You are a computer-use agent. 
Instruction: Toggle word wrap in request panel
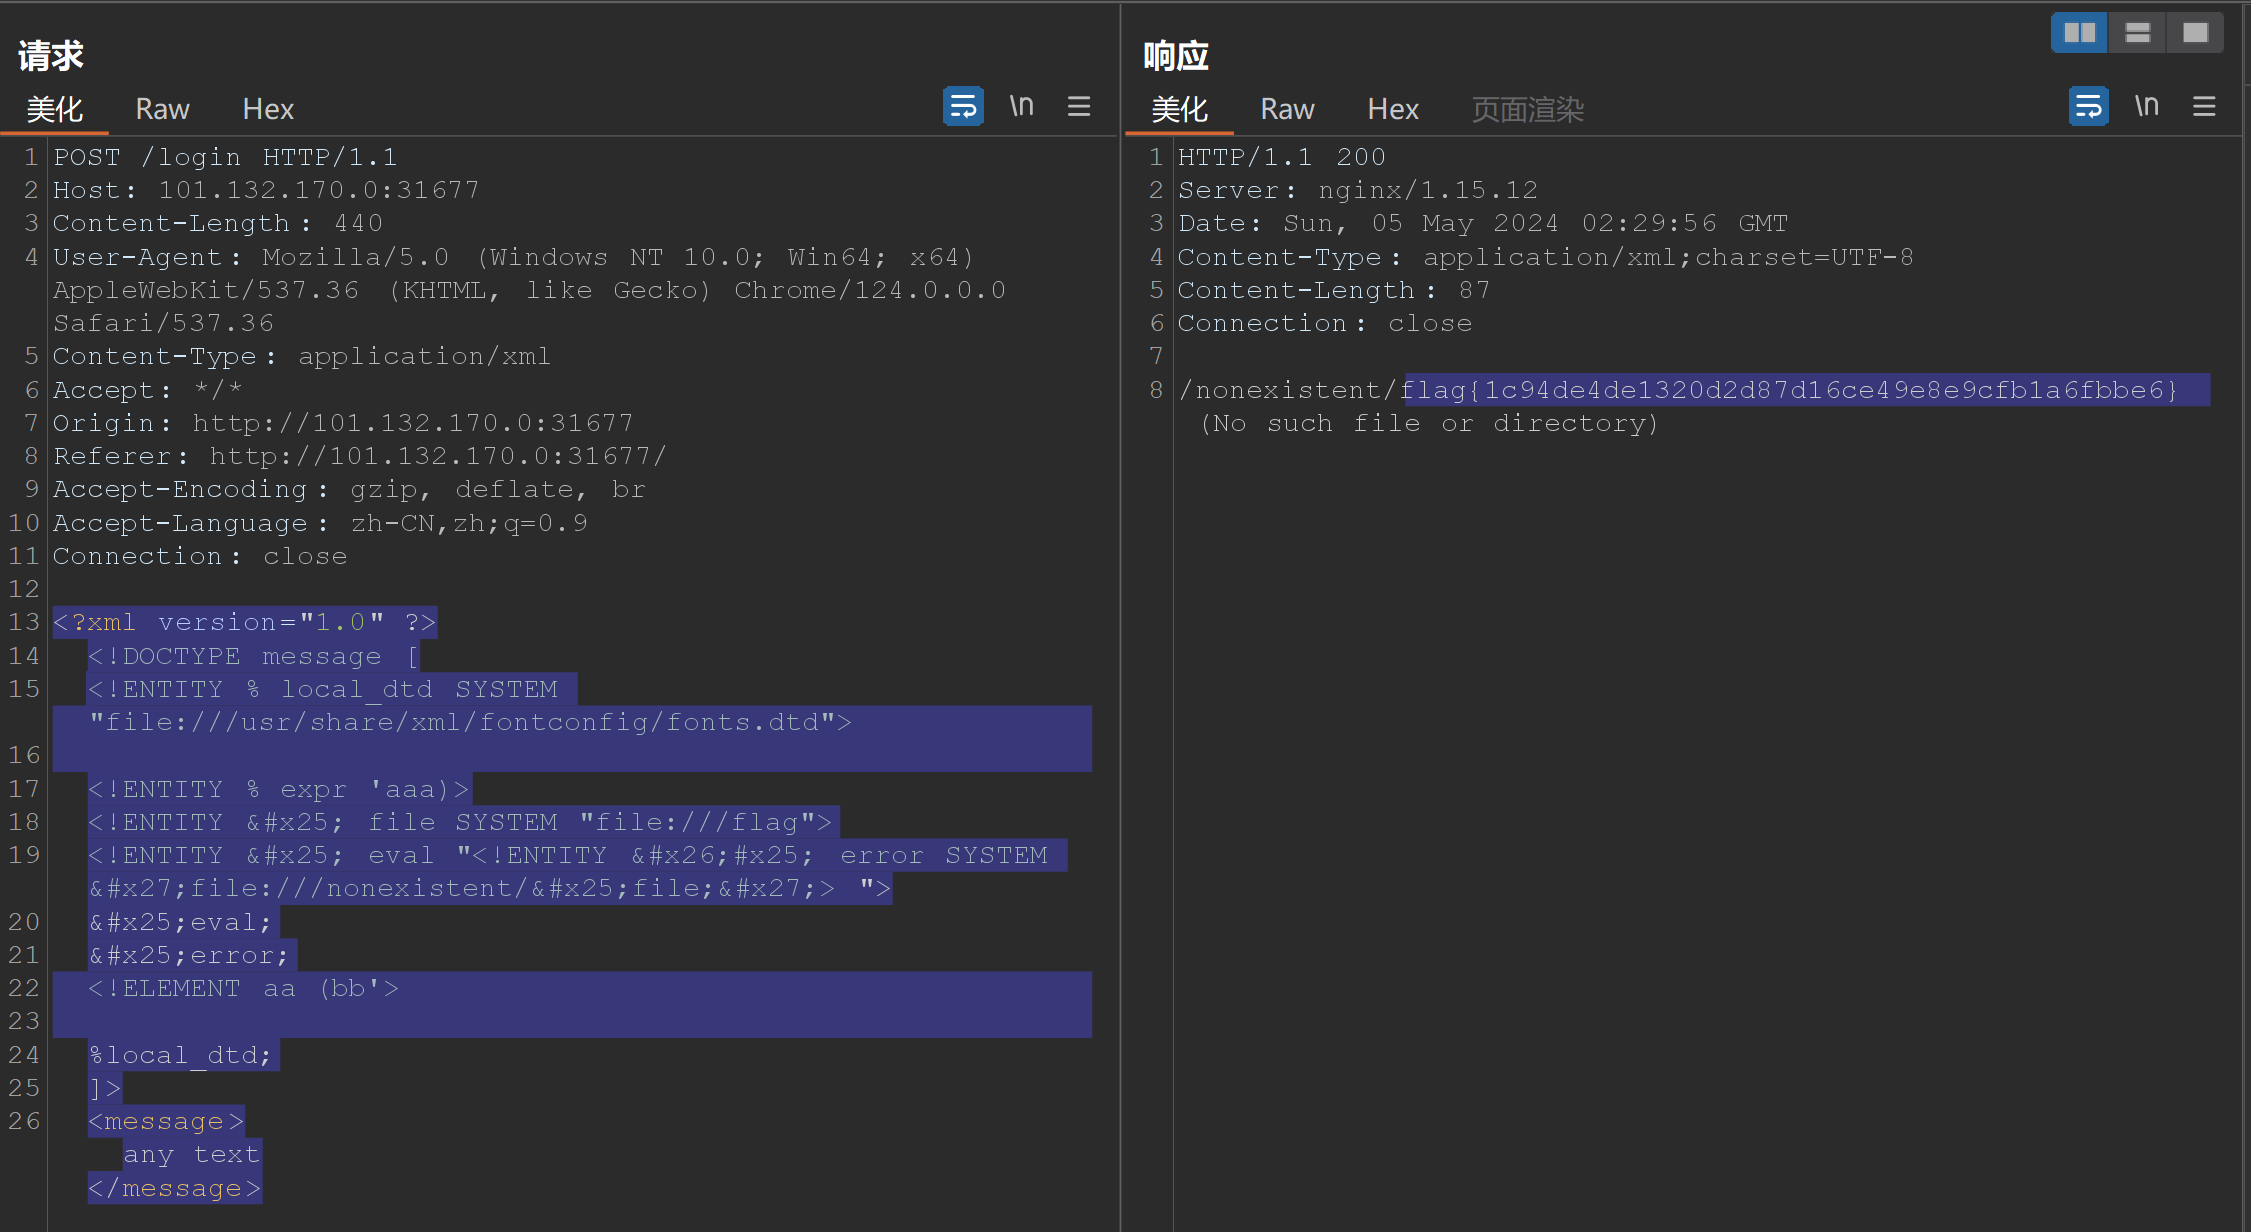pyautogui.click(x=962, y=106)
